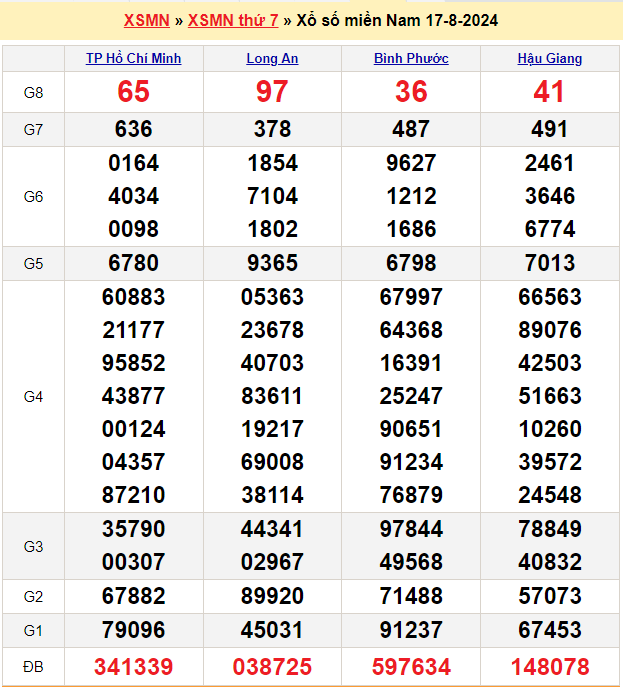Select G5 result 7013

coord(549,263)
